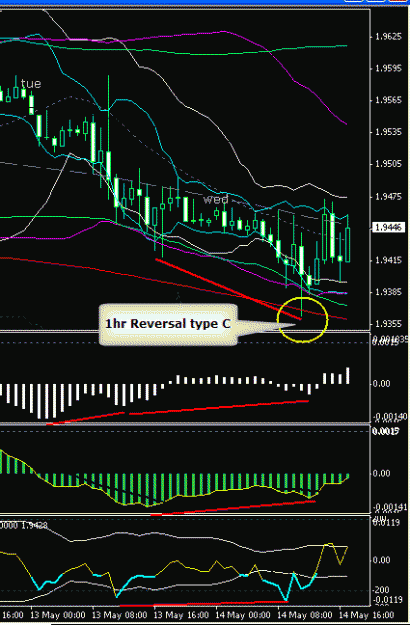Click the '13 May 00:00' time label
Viewport: 410px width, 625px height.
[57, 615]
